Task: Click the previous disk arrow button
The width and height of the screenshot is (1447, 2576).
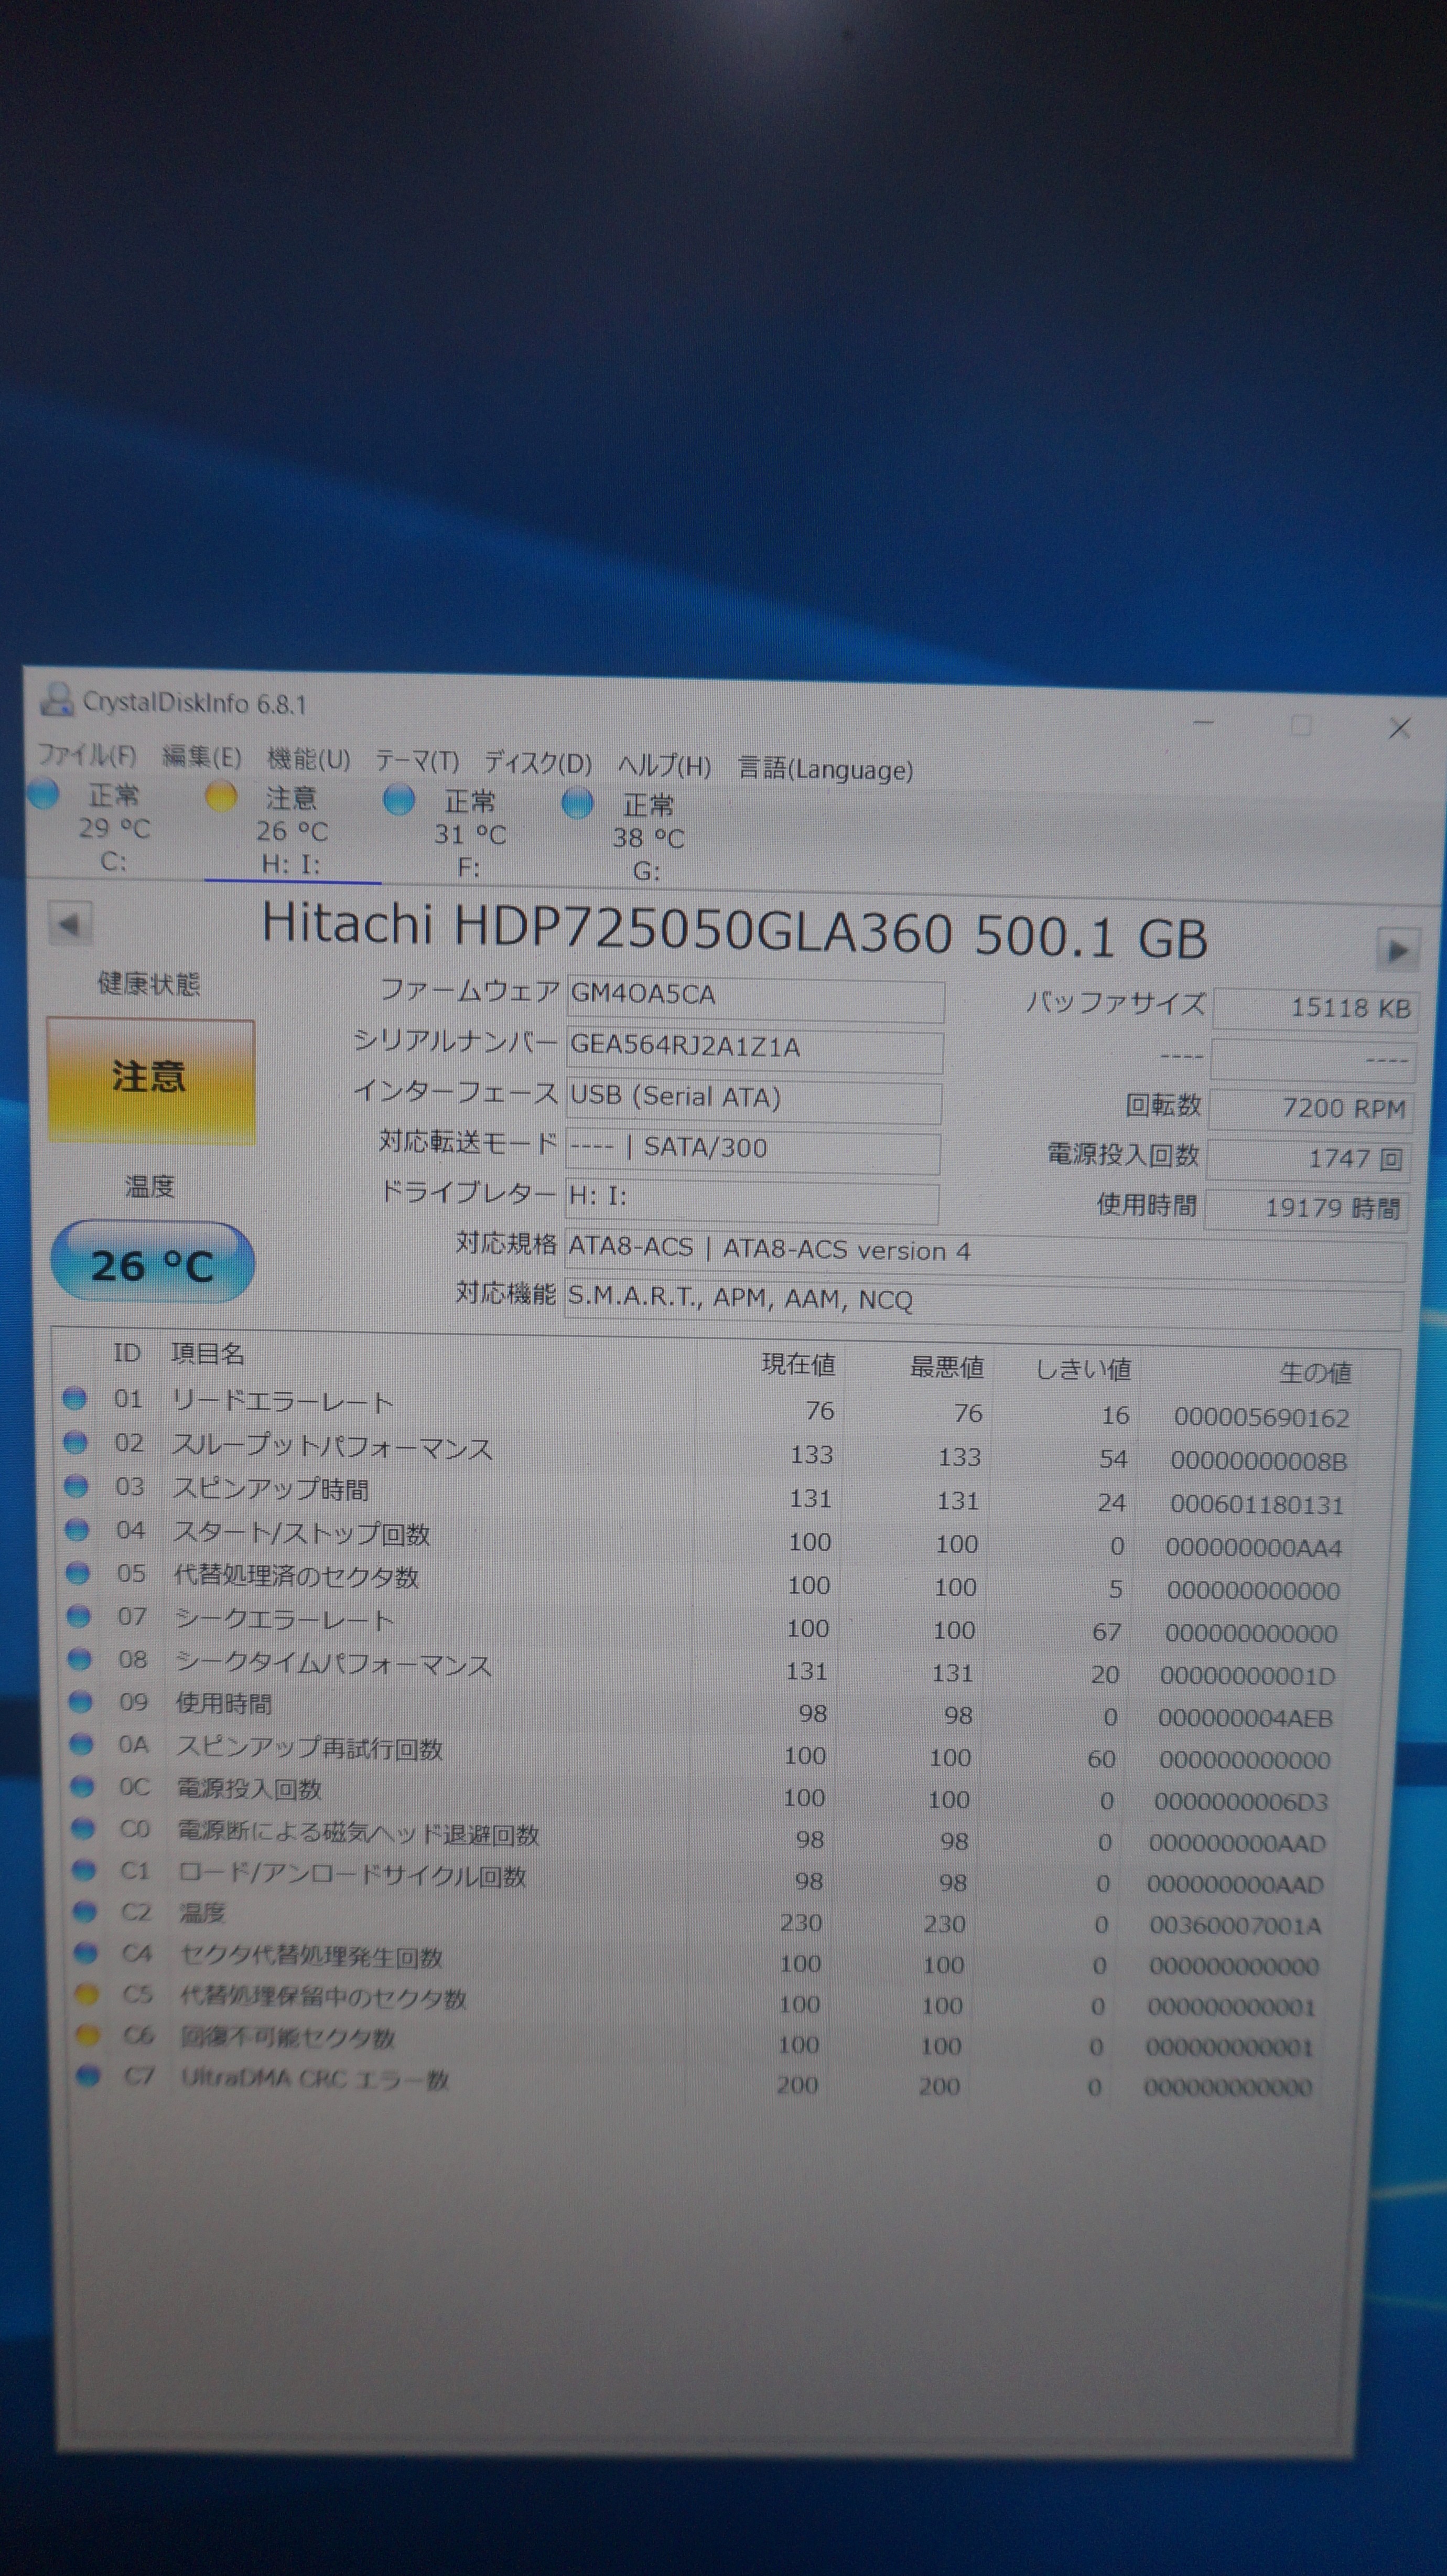Action: tap(70, 924)
